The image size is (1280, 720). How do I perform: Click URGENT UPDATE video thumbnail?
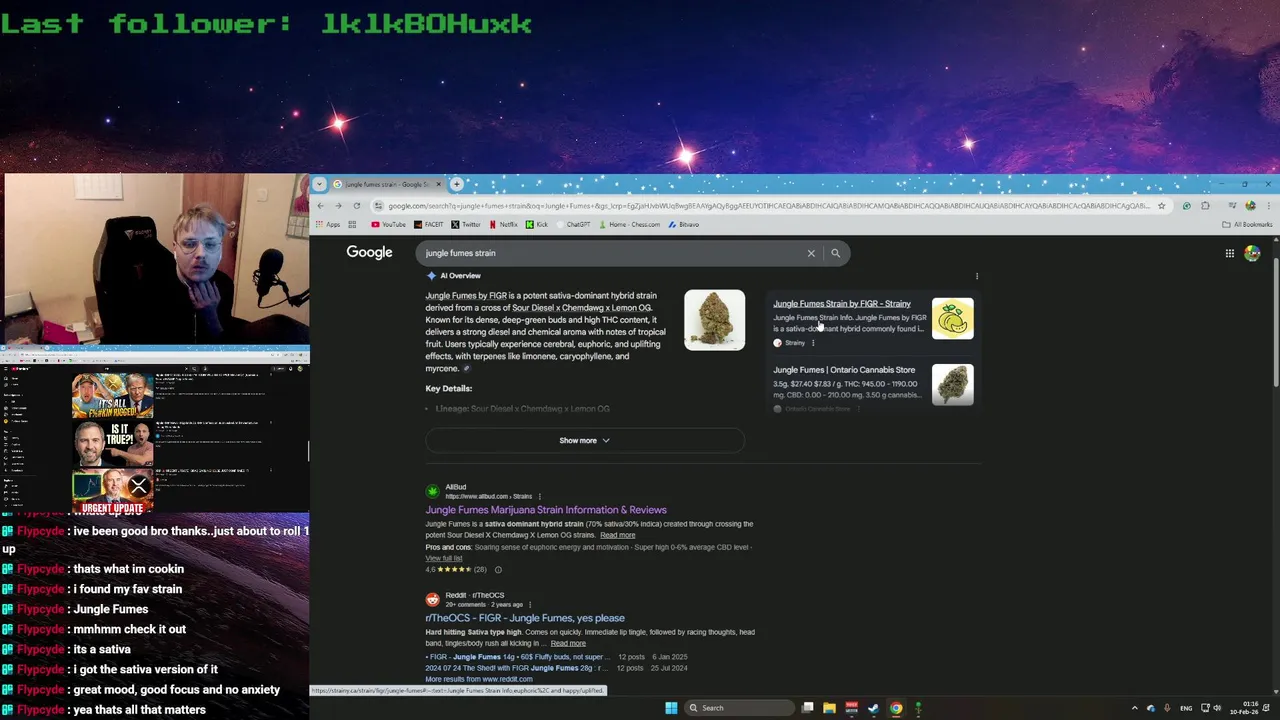112,492
